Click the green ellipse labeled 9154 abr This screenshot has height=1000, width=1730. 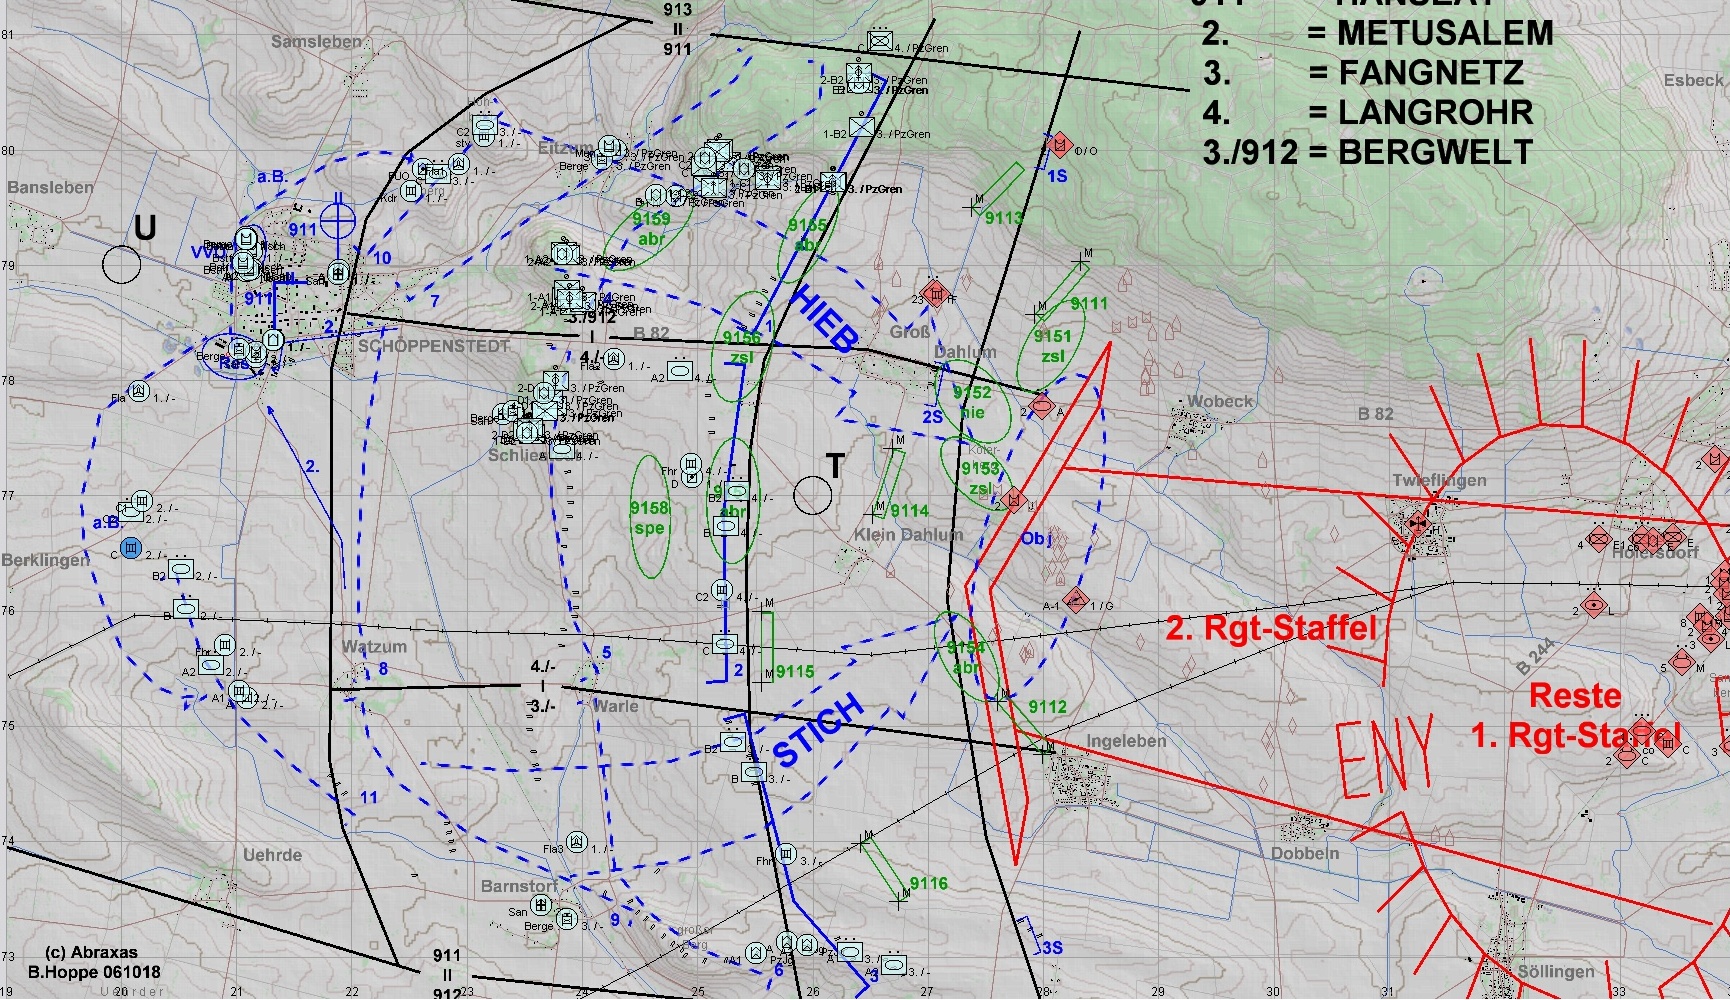click(x=965, y=656)
